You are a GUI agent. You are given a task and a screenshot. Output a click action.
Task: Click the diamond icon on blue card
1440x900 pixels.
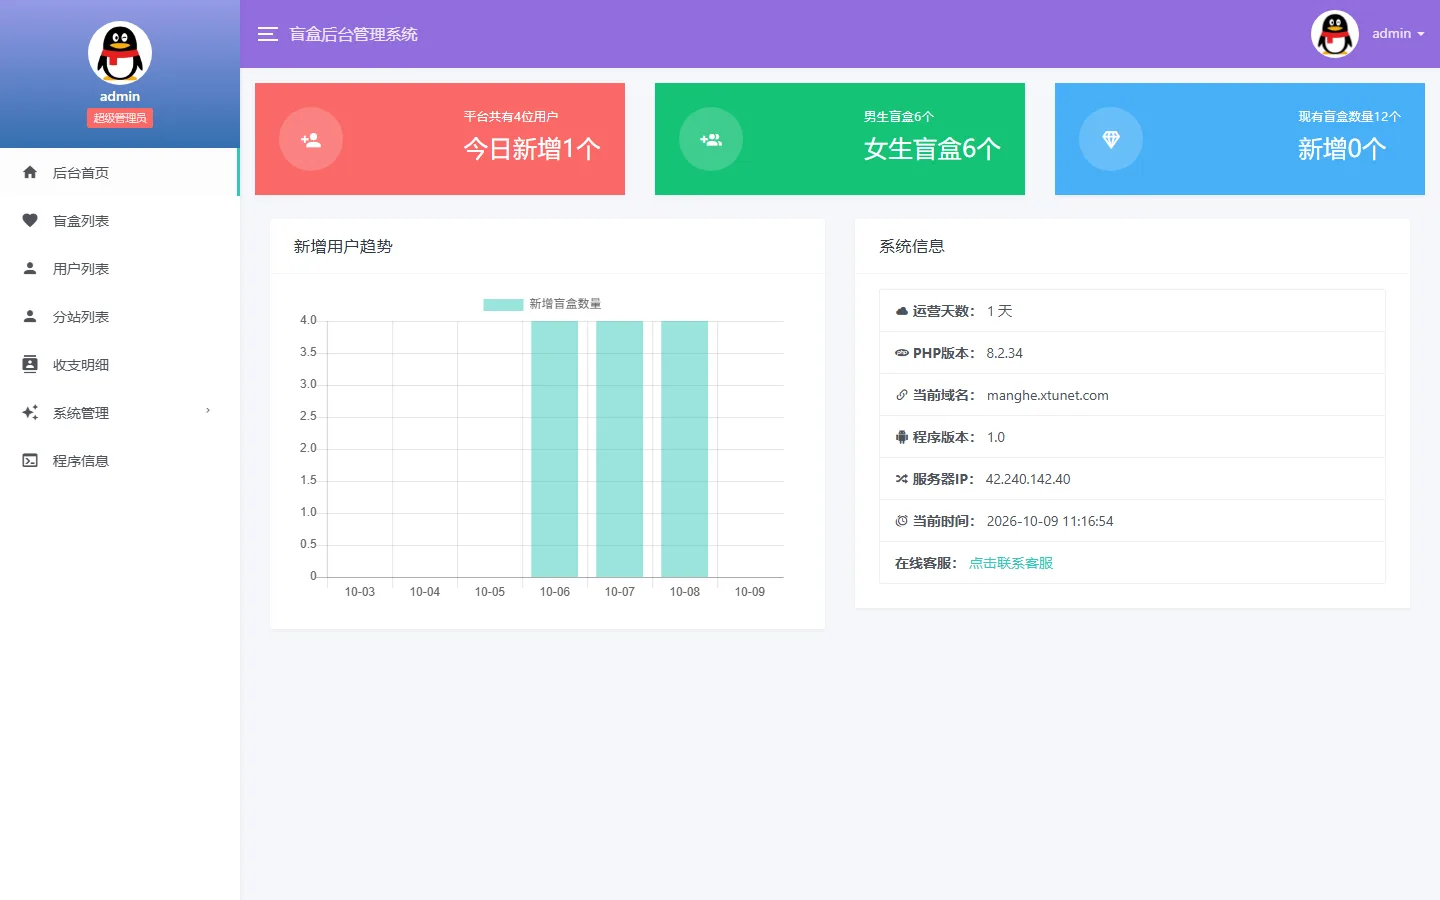[x=1111, y=139]
